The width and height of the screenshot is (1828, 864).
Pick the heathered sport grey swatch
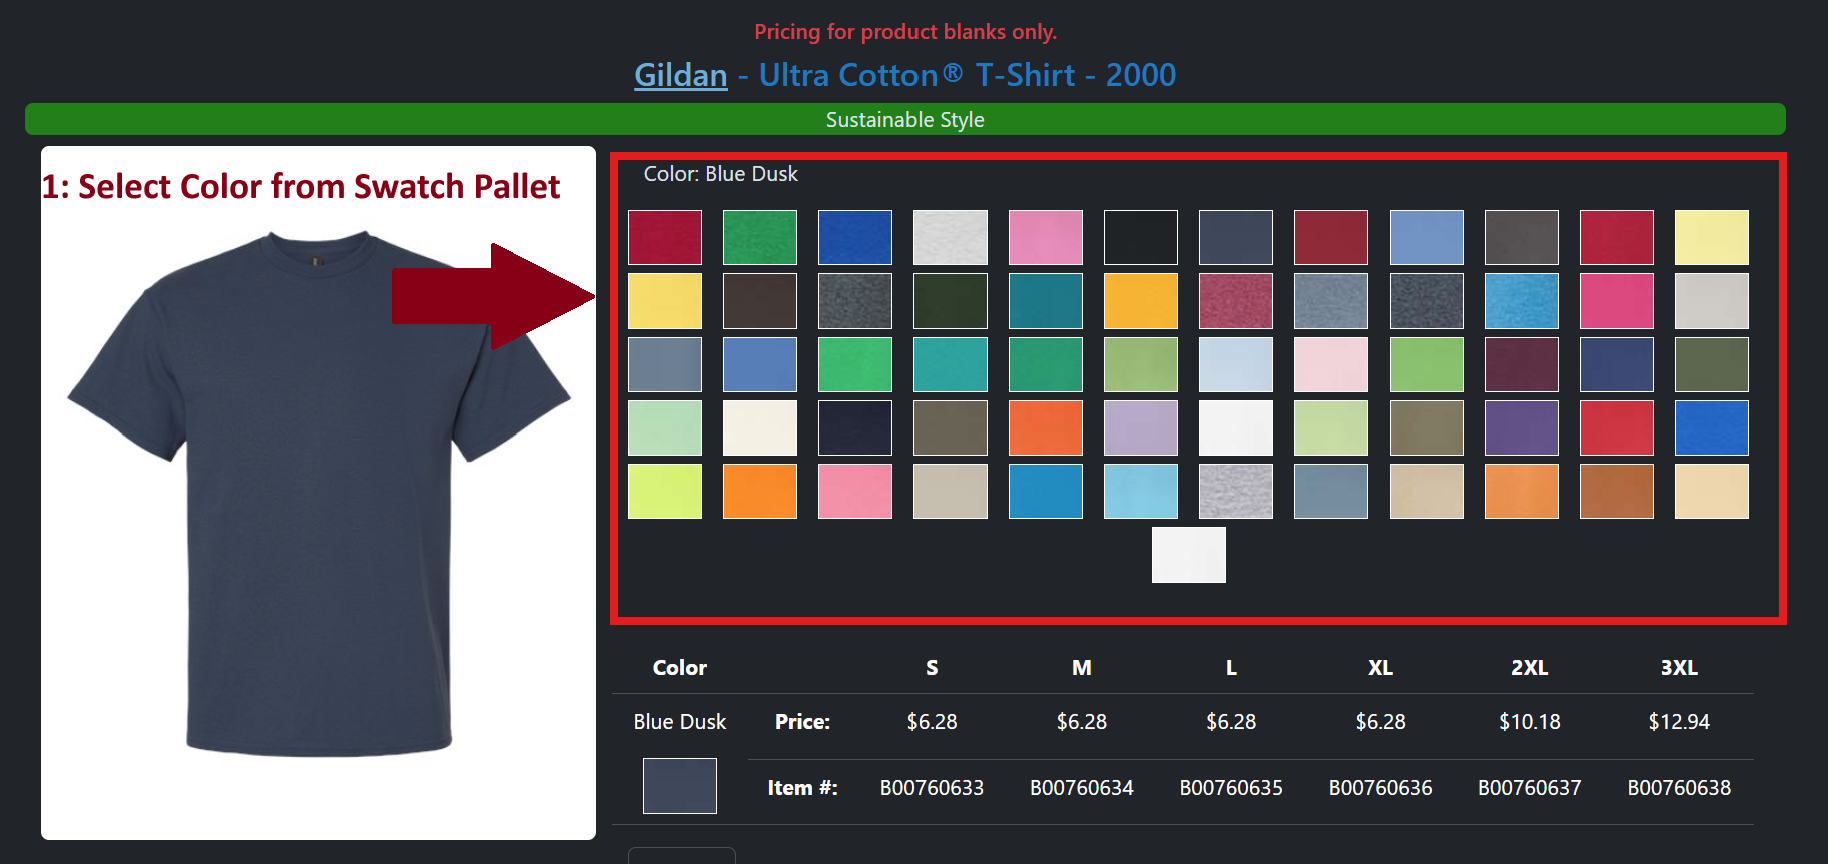tap(1236, 491)
